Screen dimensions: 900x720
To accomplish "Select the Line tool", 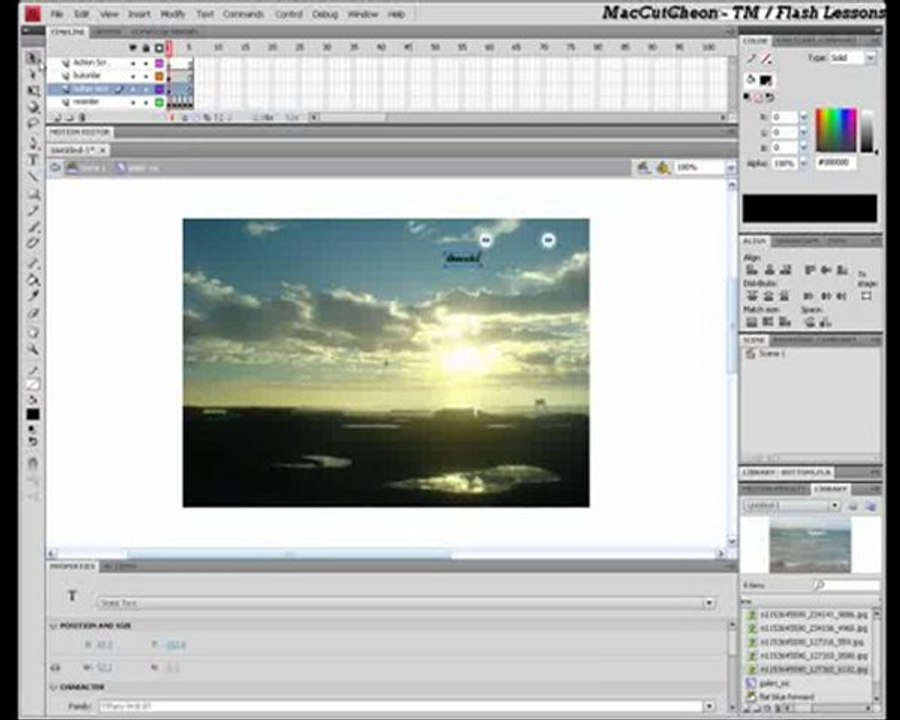I will point(33,176).
